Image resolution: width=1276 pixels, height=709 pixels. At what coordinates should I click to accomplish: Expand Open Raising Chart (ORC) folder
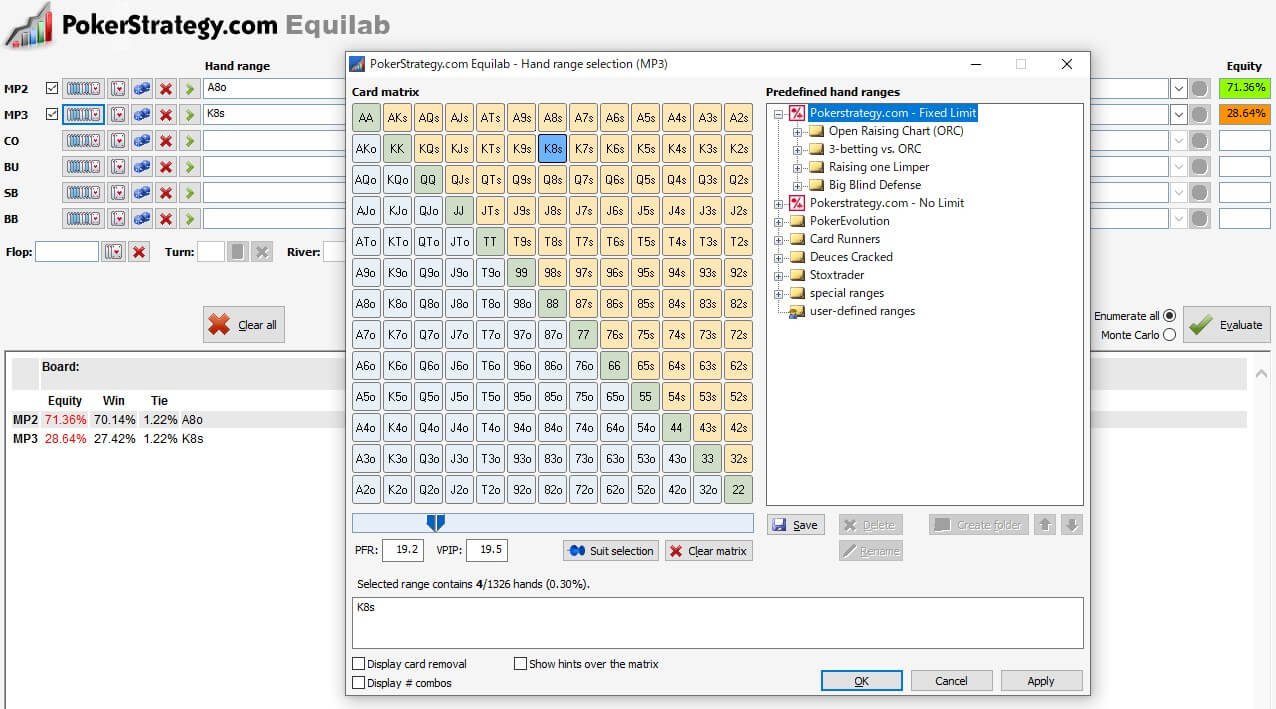click(797, 131)
